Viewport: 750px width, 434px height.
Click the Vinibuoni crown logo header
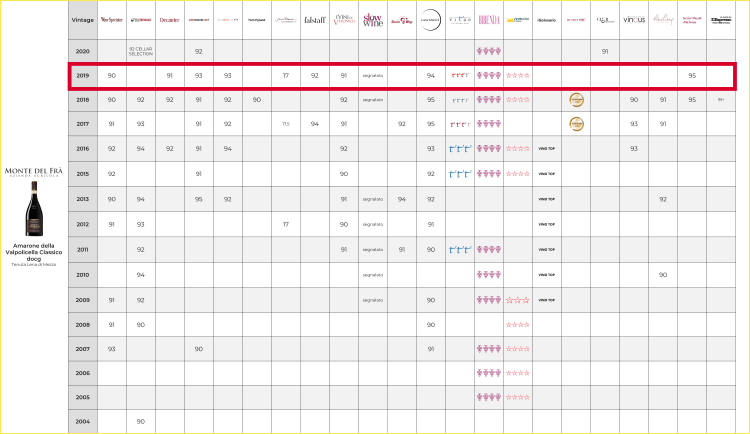tap(518, 20)
